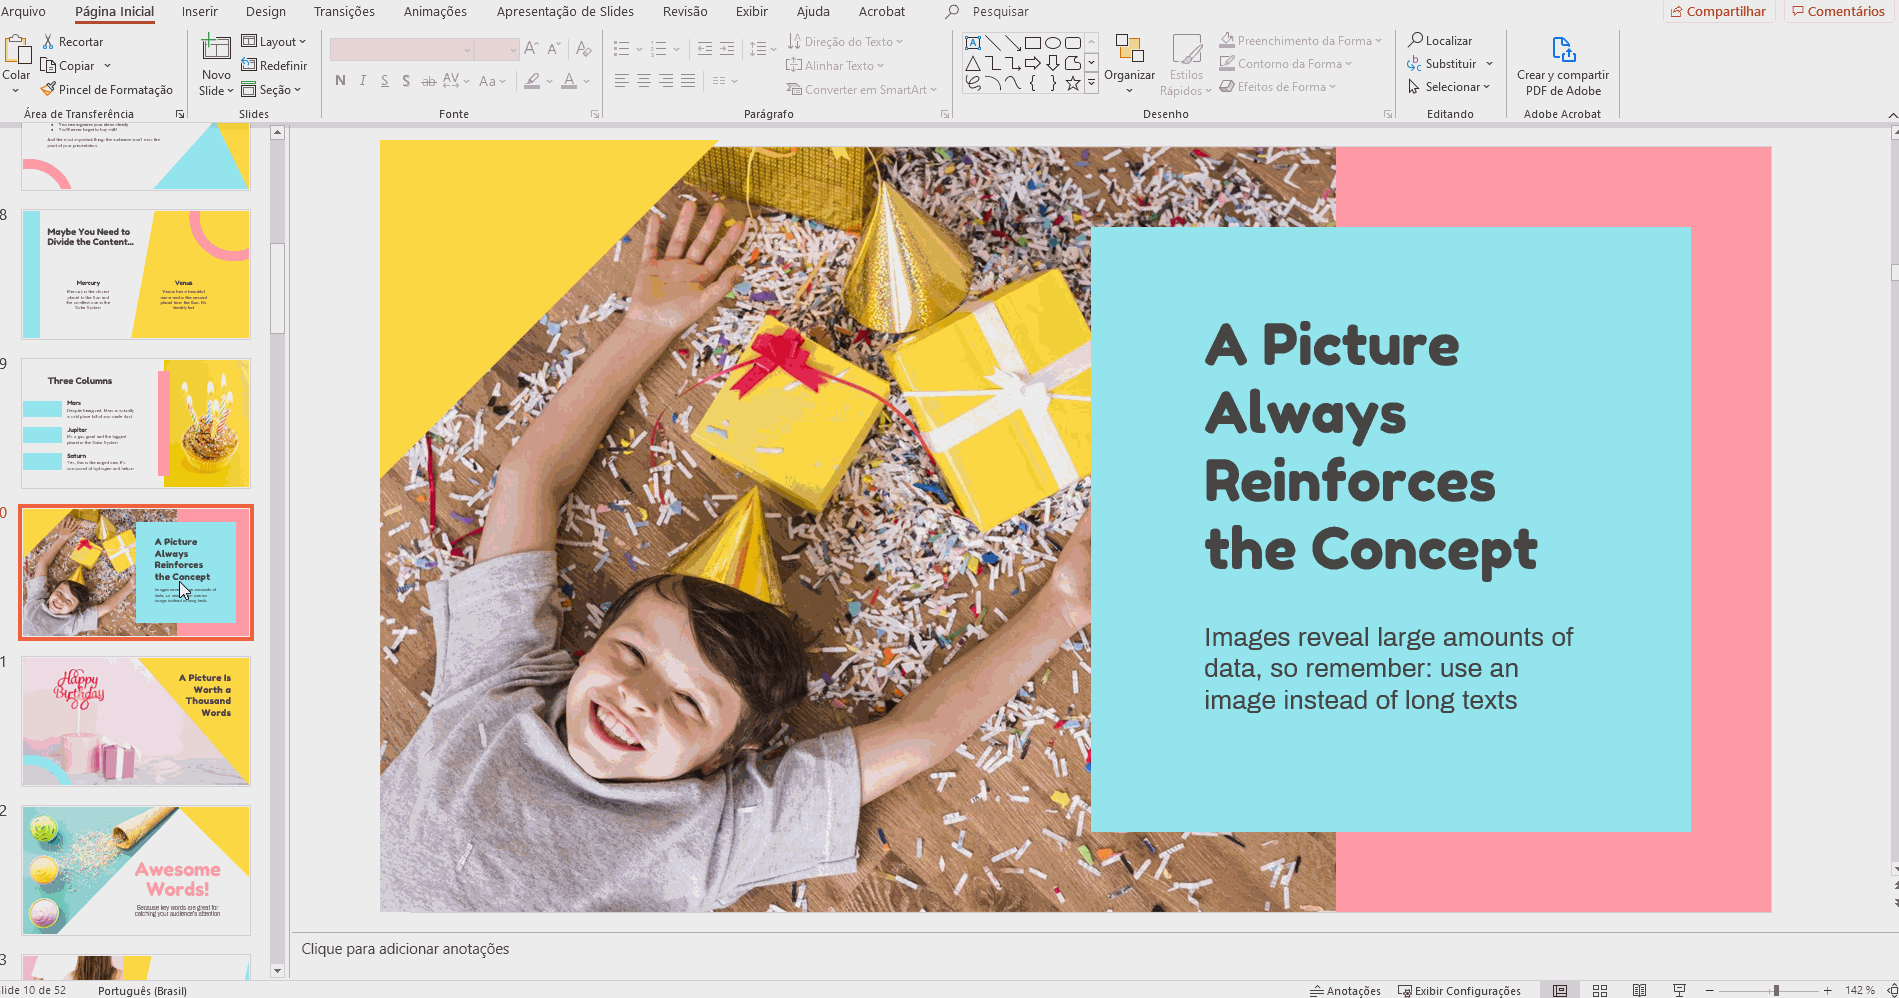The height and width of the screenshot is (998, 1899).
Task: Click Converter em SmartArt icon
Action: [x=794, y=89]
